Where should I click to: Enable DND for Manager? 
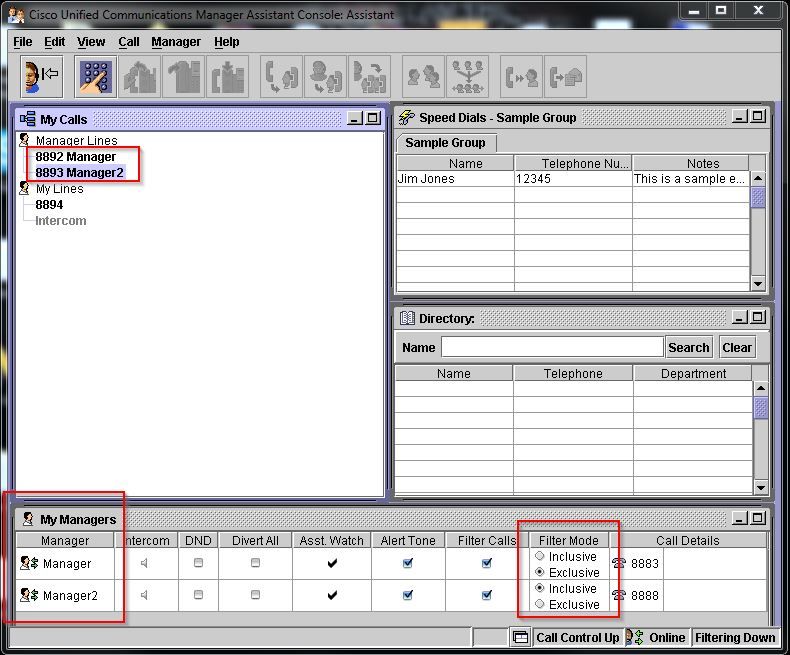click(198, 563)
